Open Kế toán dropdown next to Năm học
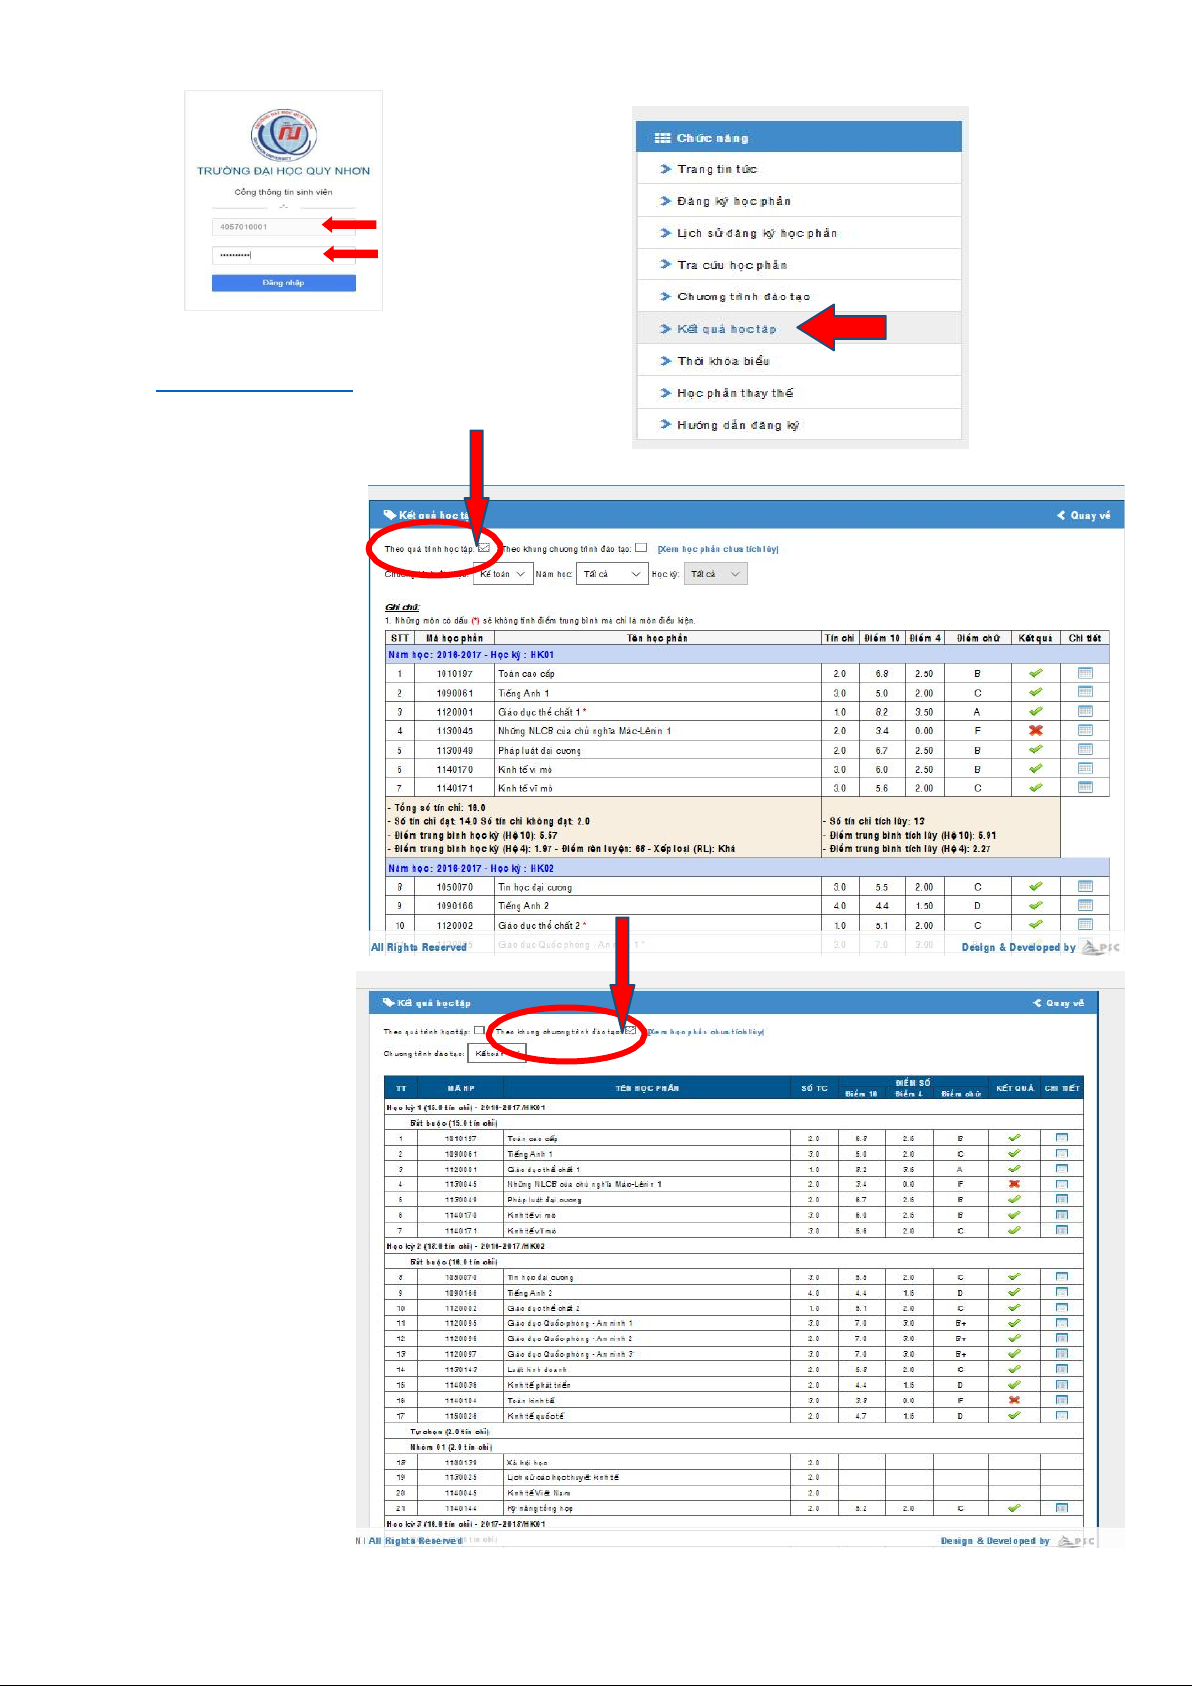This screenshot has width=1192, height=1686. coord(501,574)
